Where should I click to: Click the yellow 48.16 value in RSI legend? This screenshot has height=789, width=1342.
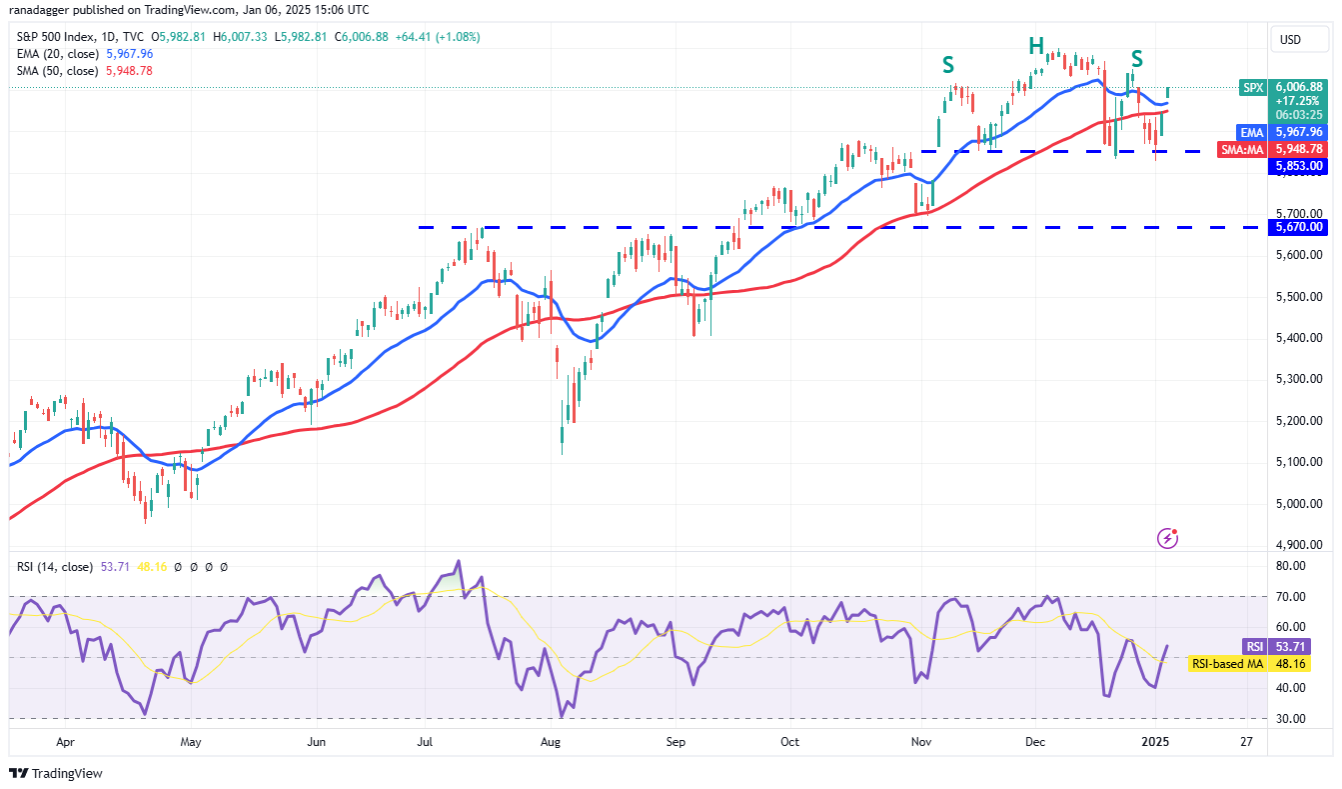153,567
